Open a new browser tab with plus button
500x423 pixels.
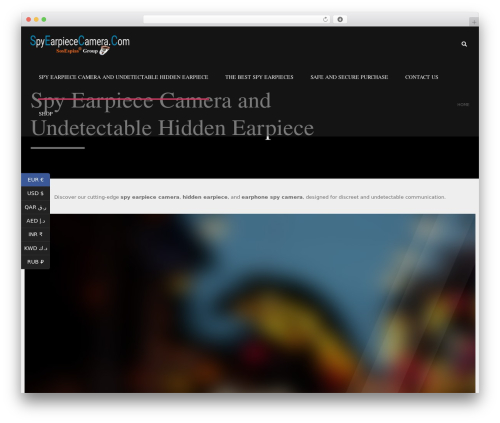coord(474,22)
